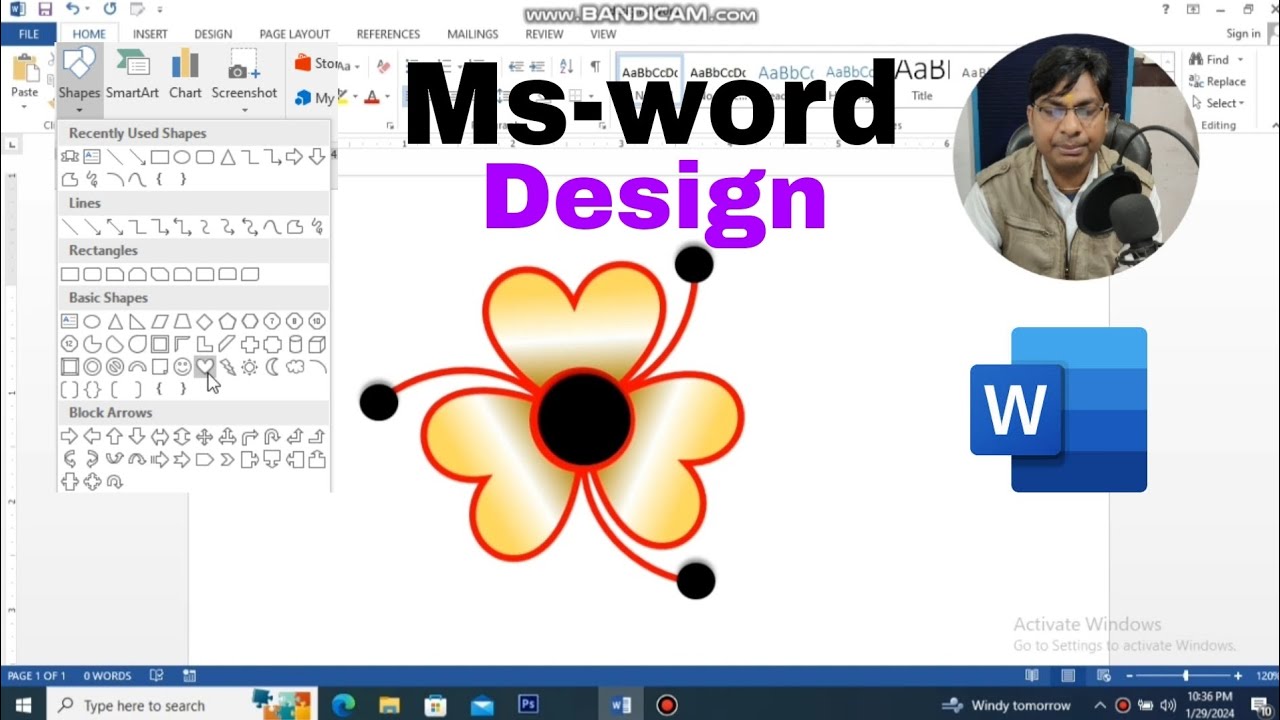
Task: Select the Pentagon arrow in Block Arrows
Action: pyautogui.click(x=204, y=460)
